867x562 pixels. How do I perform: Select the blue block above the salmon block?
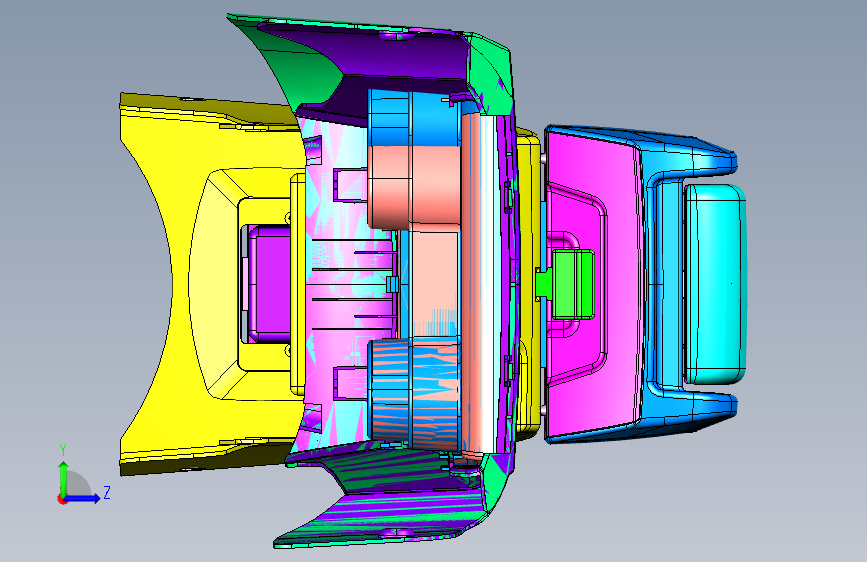414,118
